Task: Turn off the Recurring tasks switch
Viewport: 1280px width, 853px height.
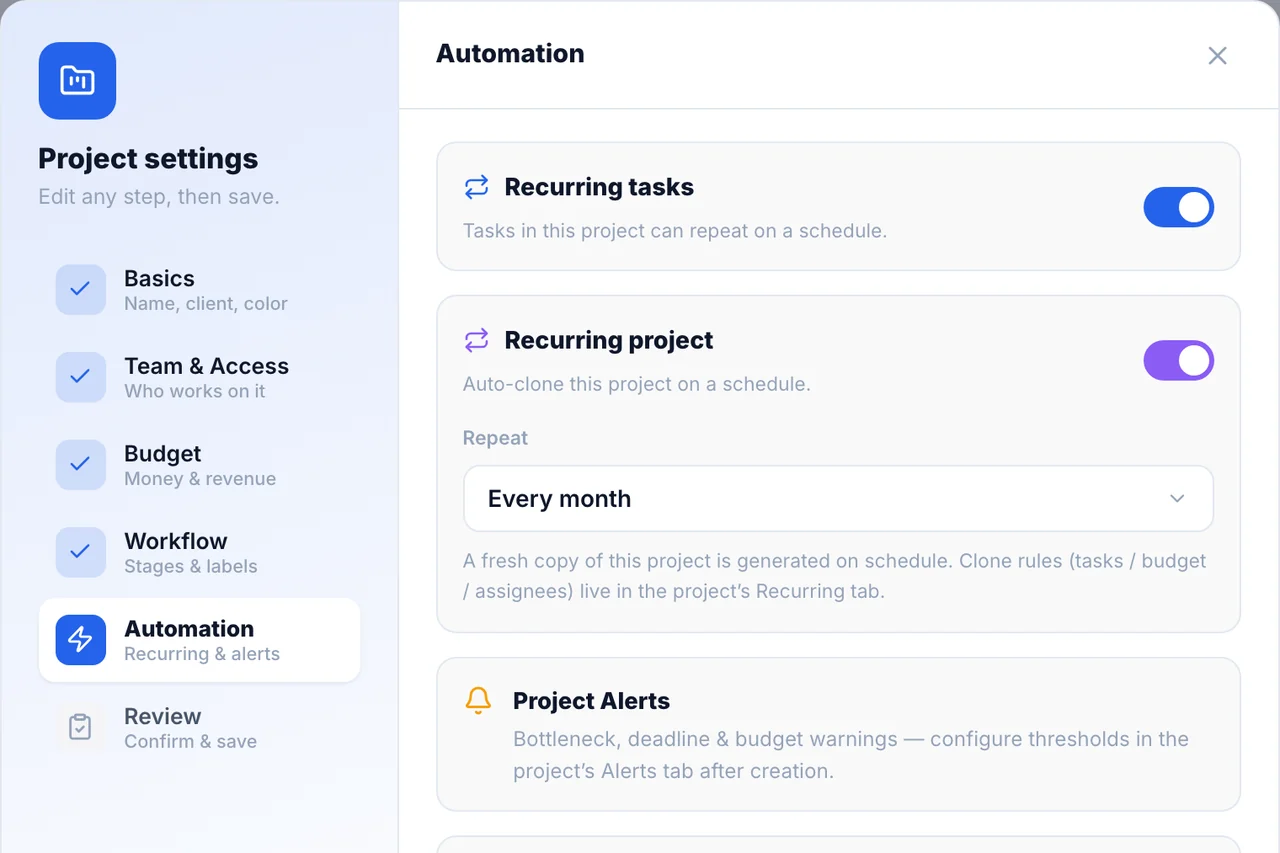Action: pos(1179,208)
